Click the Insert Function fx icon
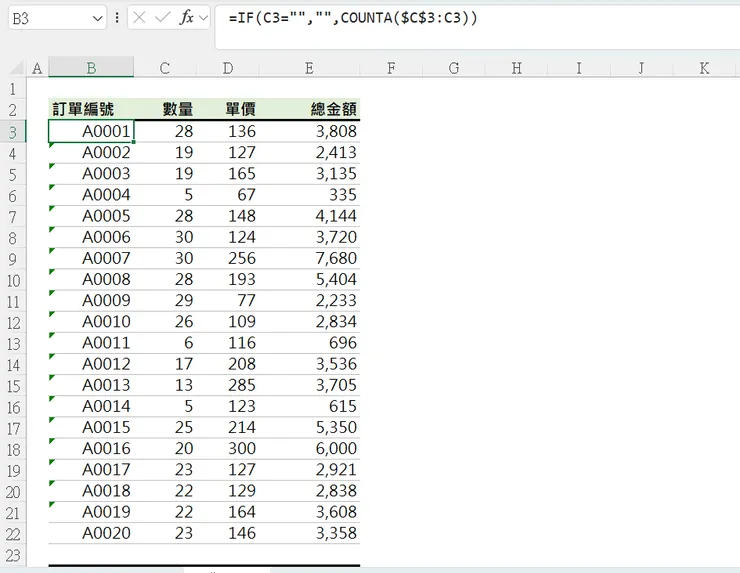The width and height of the screenshot is (740, 573). click(186, 18)
